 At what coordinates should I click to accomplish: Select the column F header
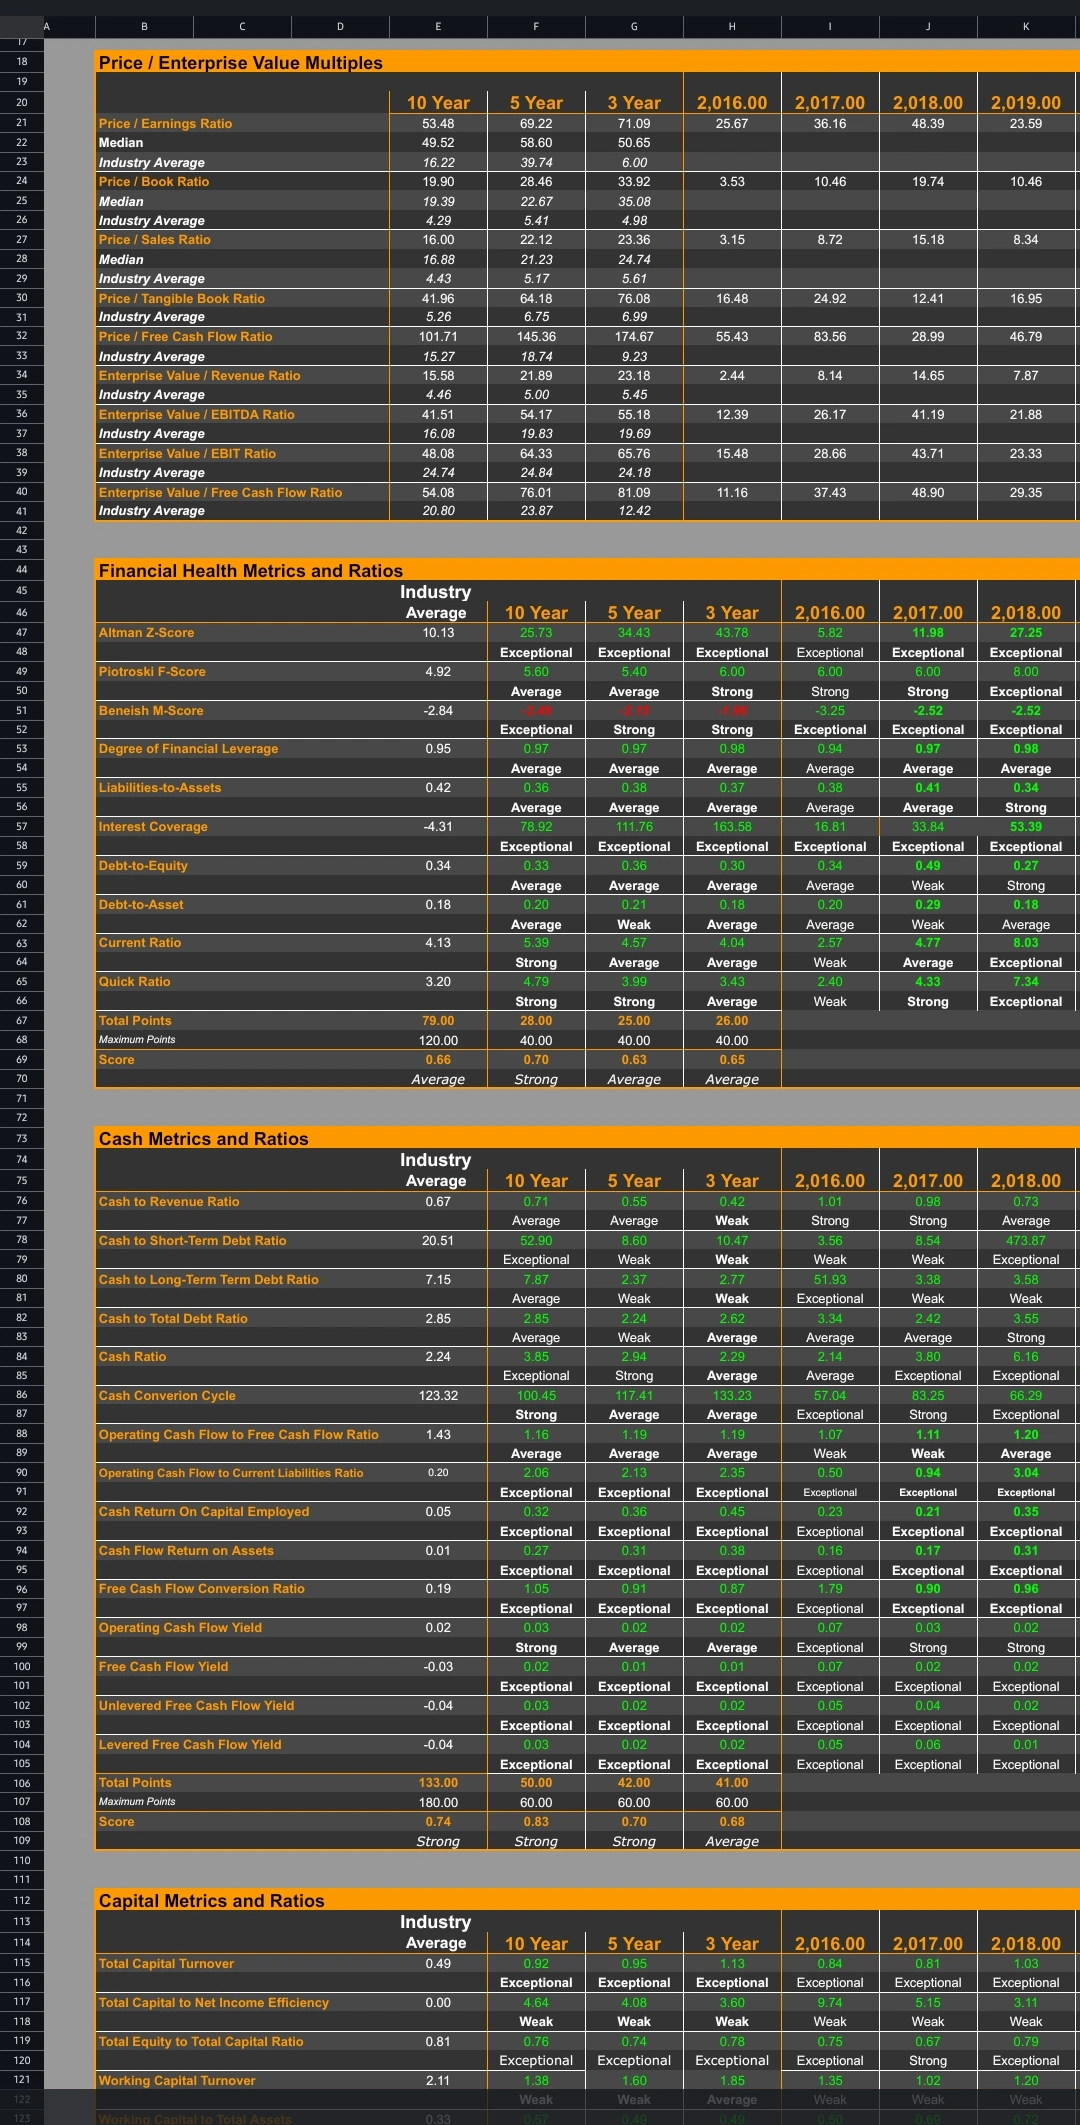[536, 27]
